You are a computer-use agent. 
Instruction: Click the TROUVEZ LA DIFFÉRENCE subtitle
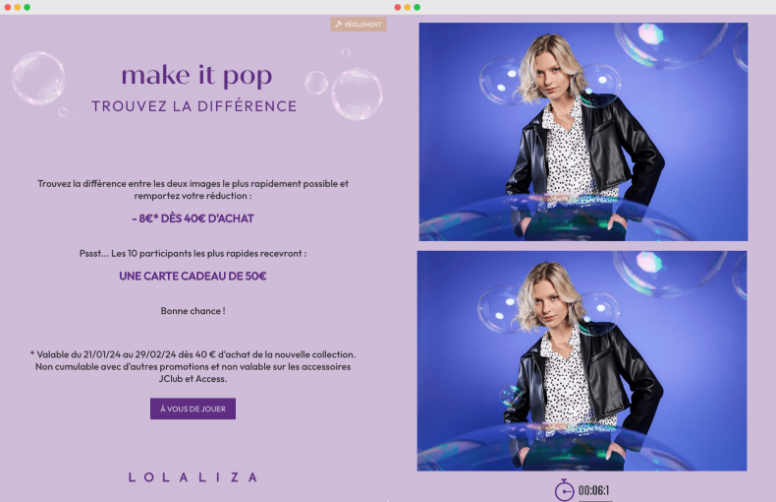pyautogui.click(x=194, y=106)
